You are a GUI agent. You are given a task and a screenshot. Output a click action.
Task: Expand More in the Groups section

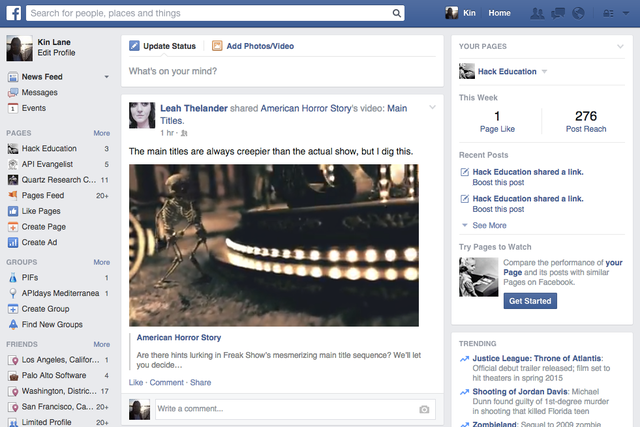coord(102,262)
